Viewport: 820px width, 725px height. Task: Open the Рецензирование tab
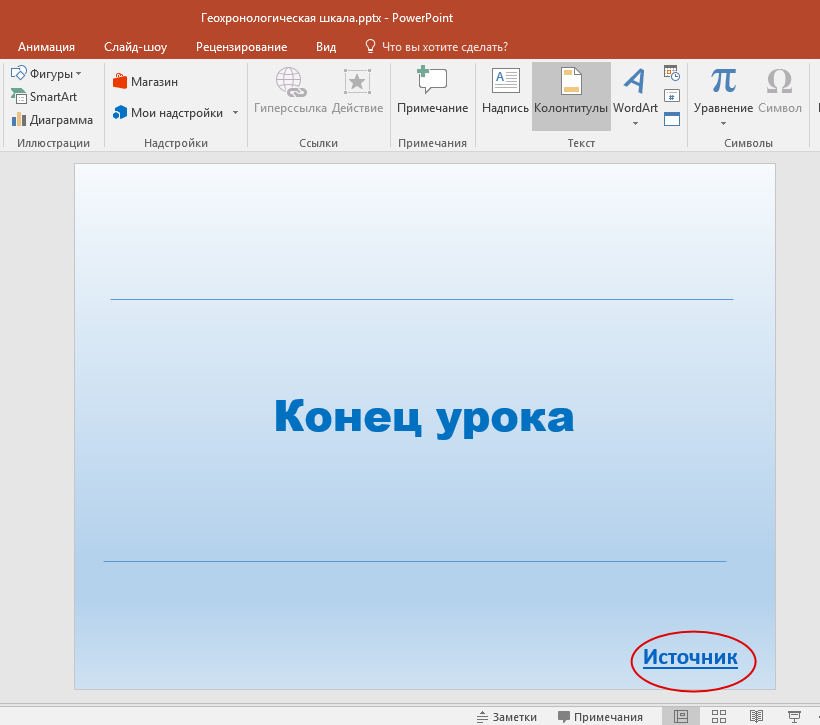[x=242, y=47]
